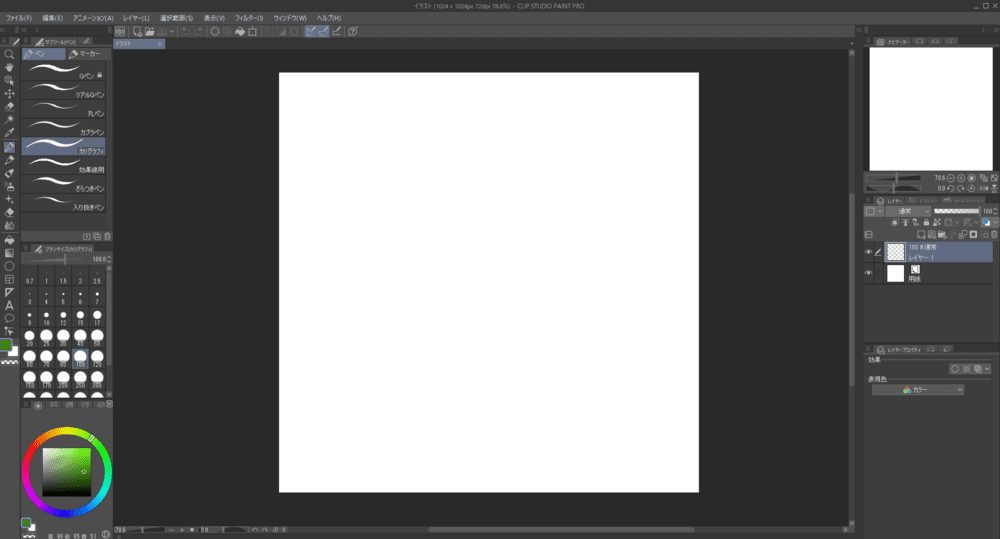Viewport: 1000px width, 539px height.
Task: Select the Text tool
Action: [9, 306]
